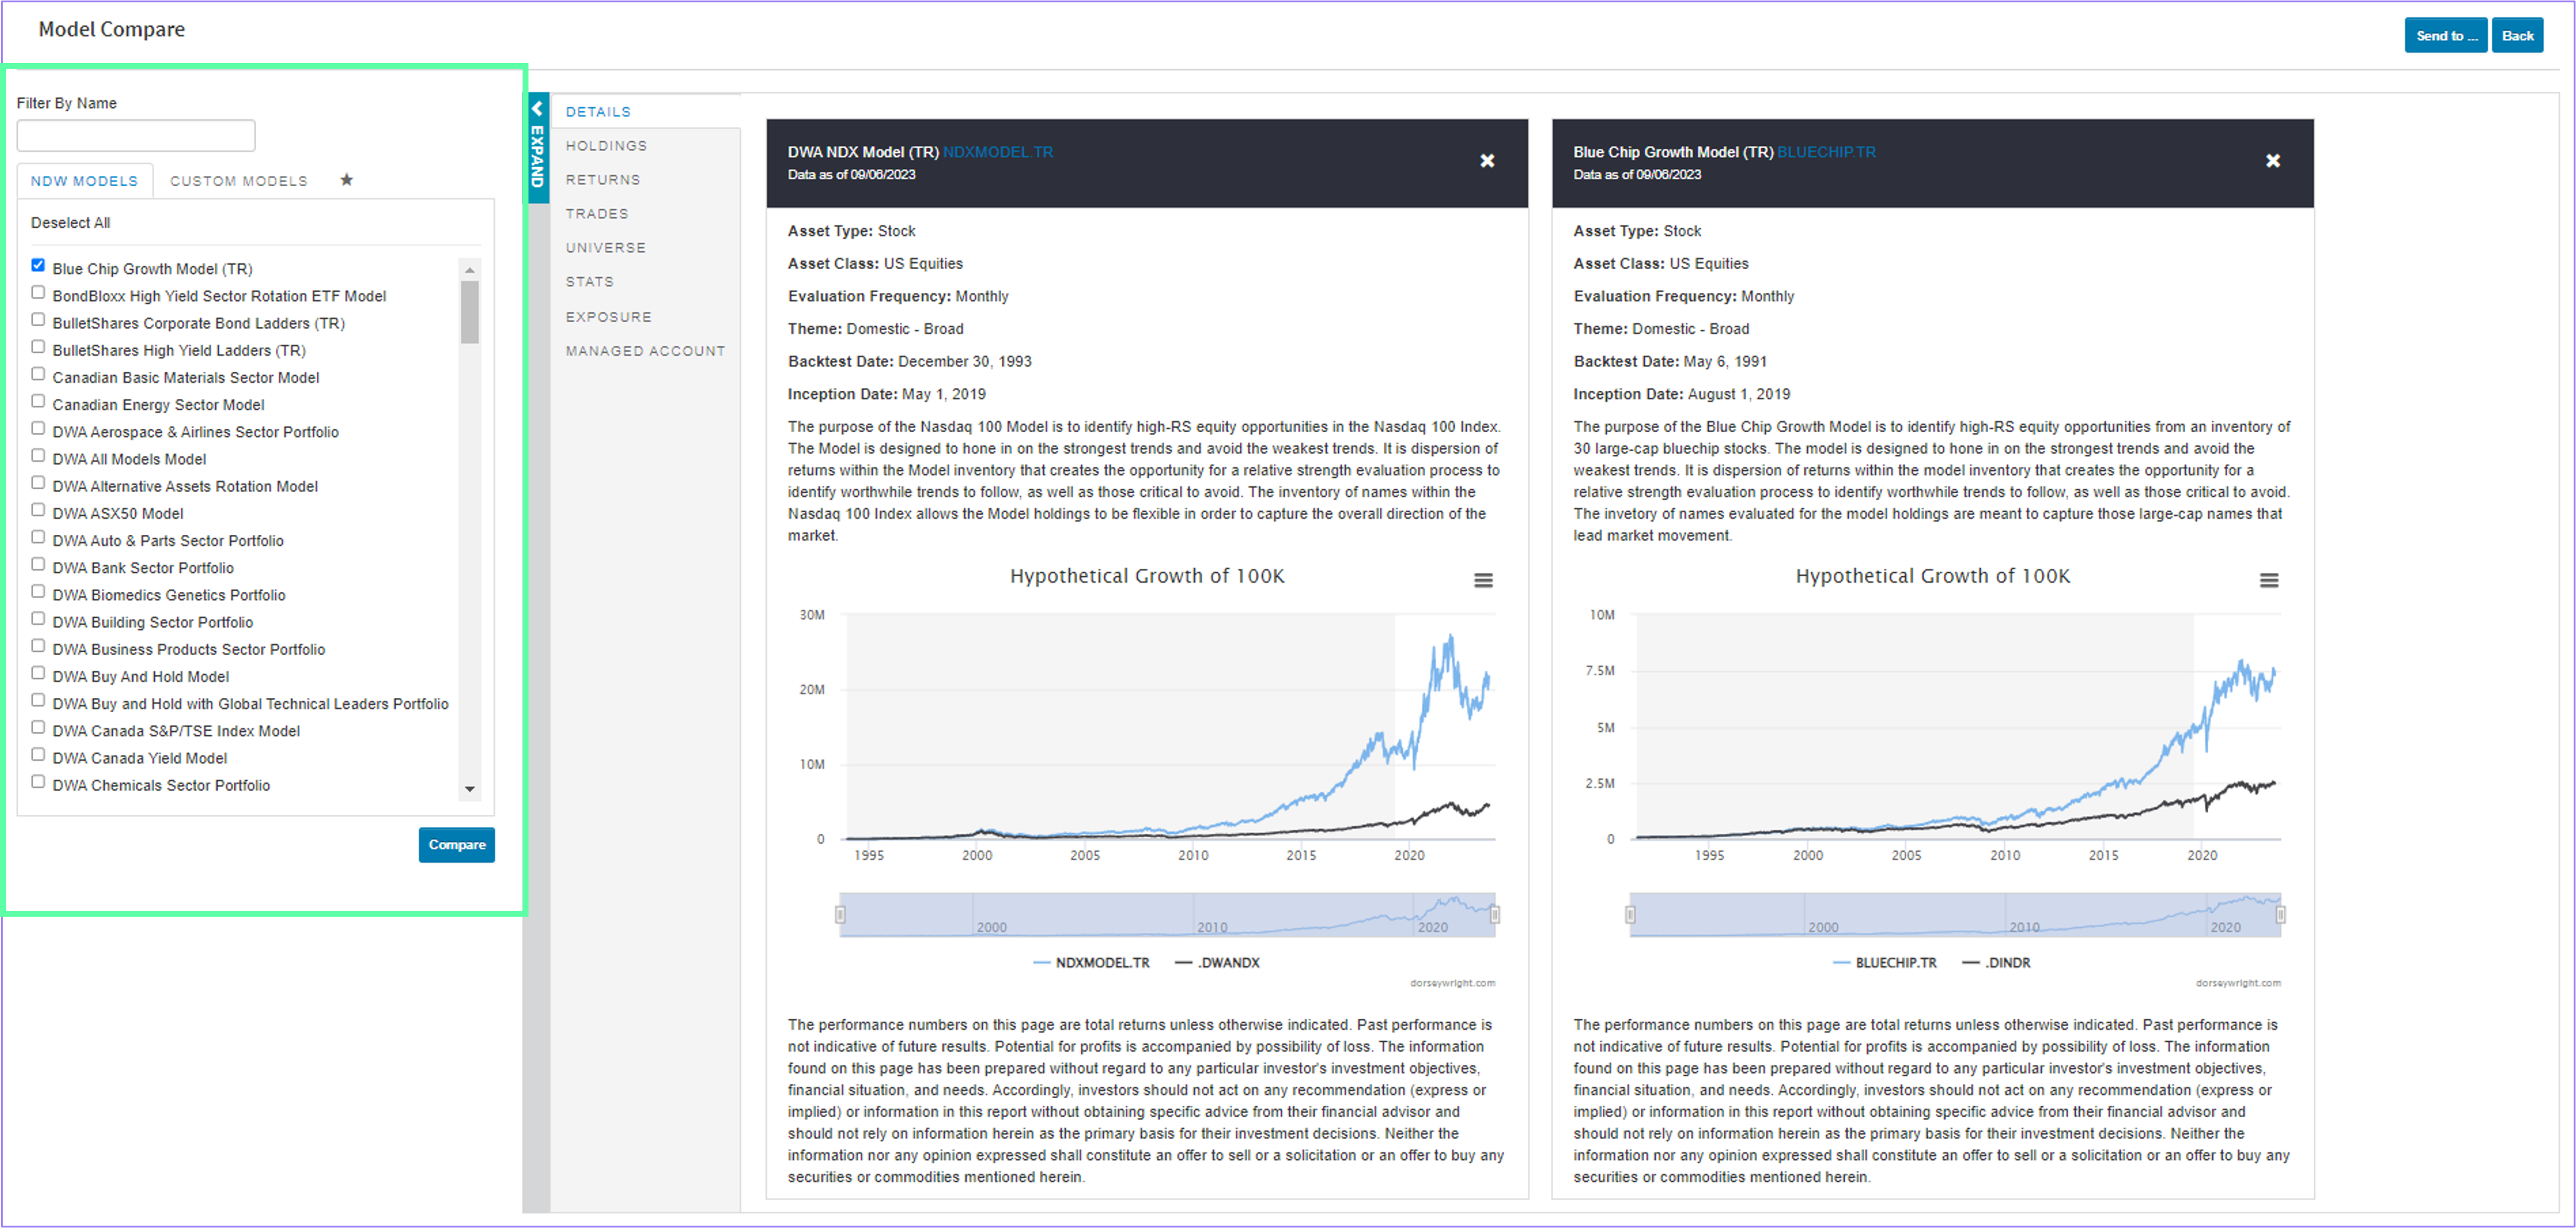
Task: Check DWA Biomedics Genetics Portfolio
Action: pyautogui.click(x=38, y=591)
